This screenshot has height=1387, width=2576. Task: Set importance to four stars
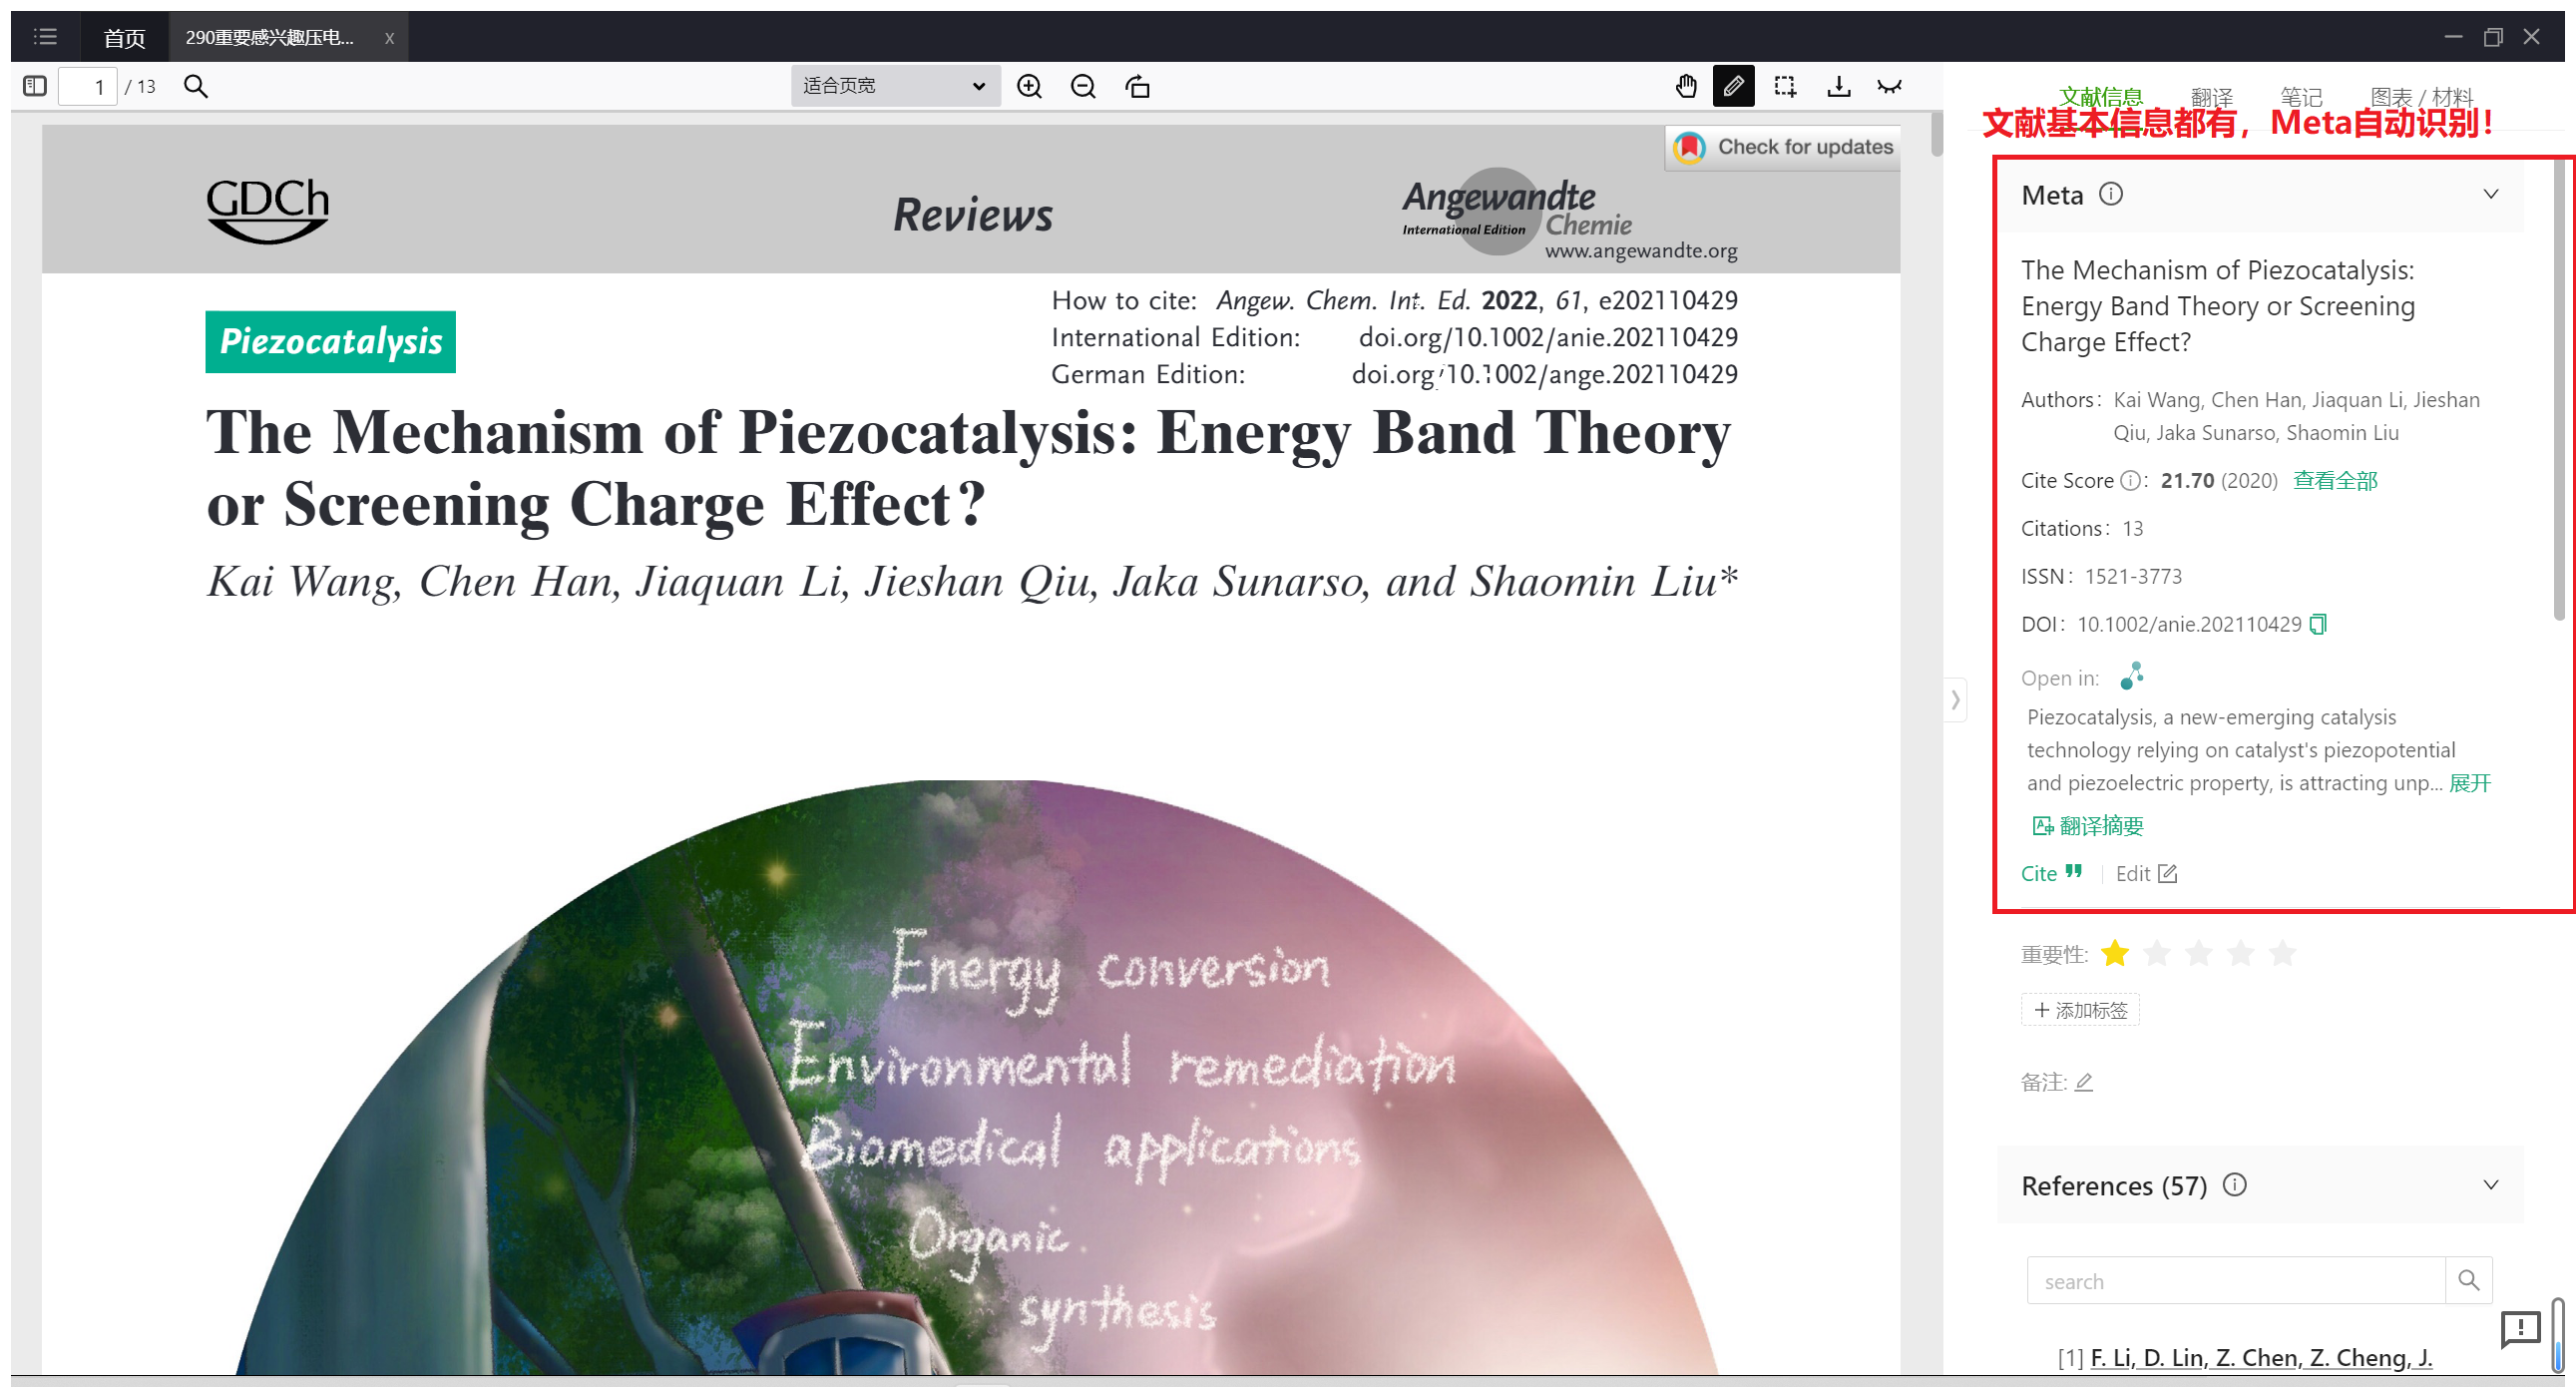(x=2240, y=954)
